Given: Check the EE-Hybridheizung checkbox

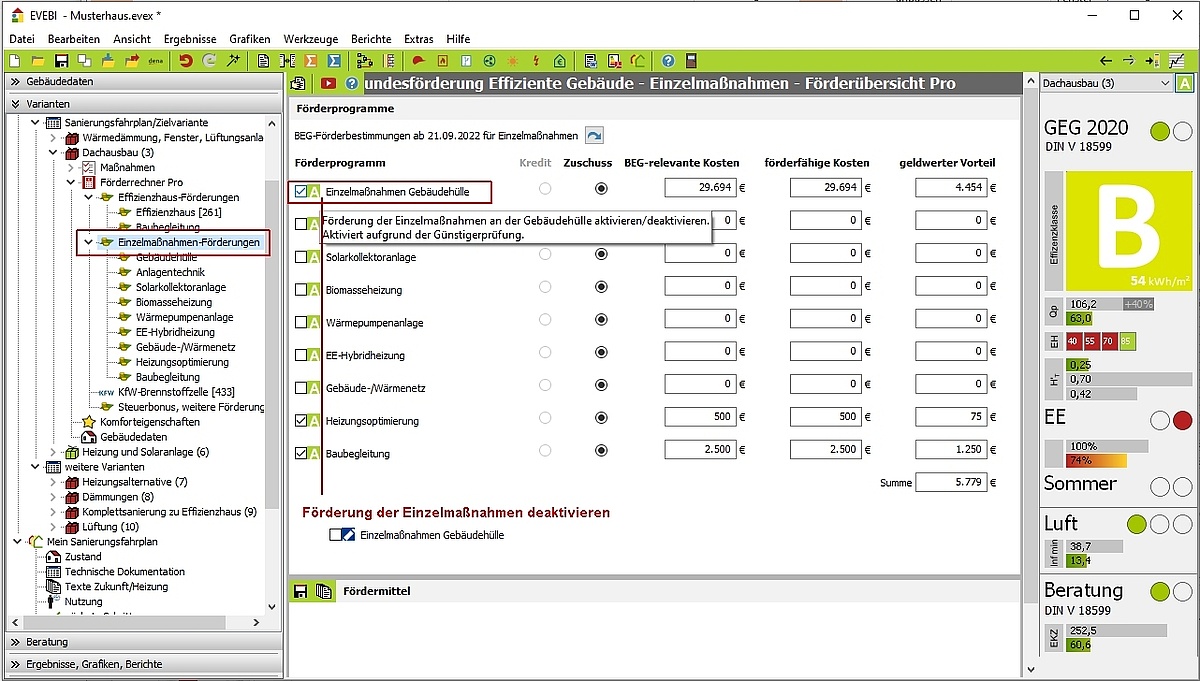Looking at the screenshot, I should coord(301,355).
